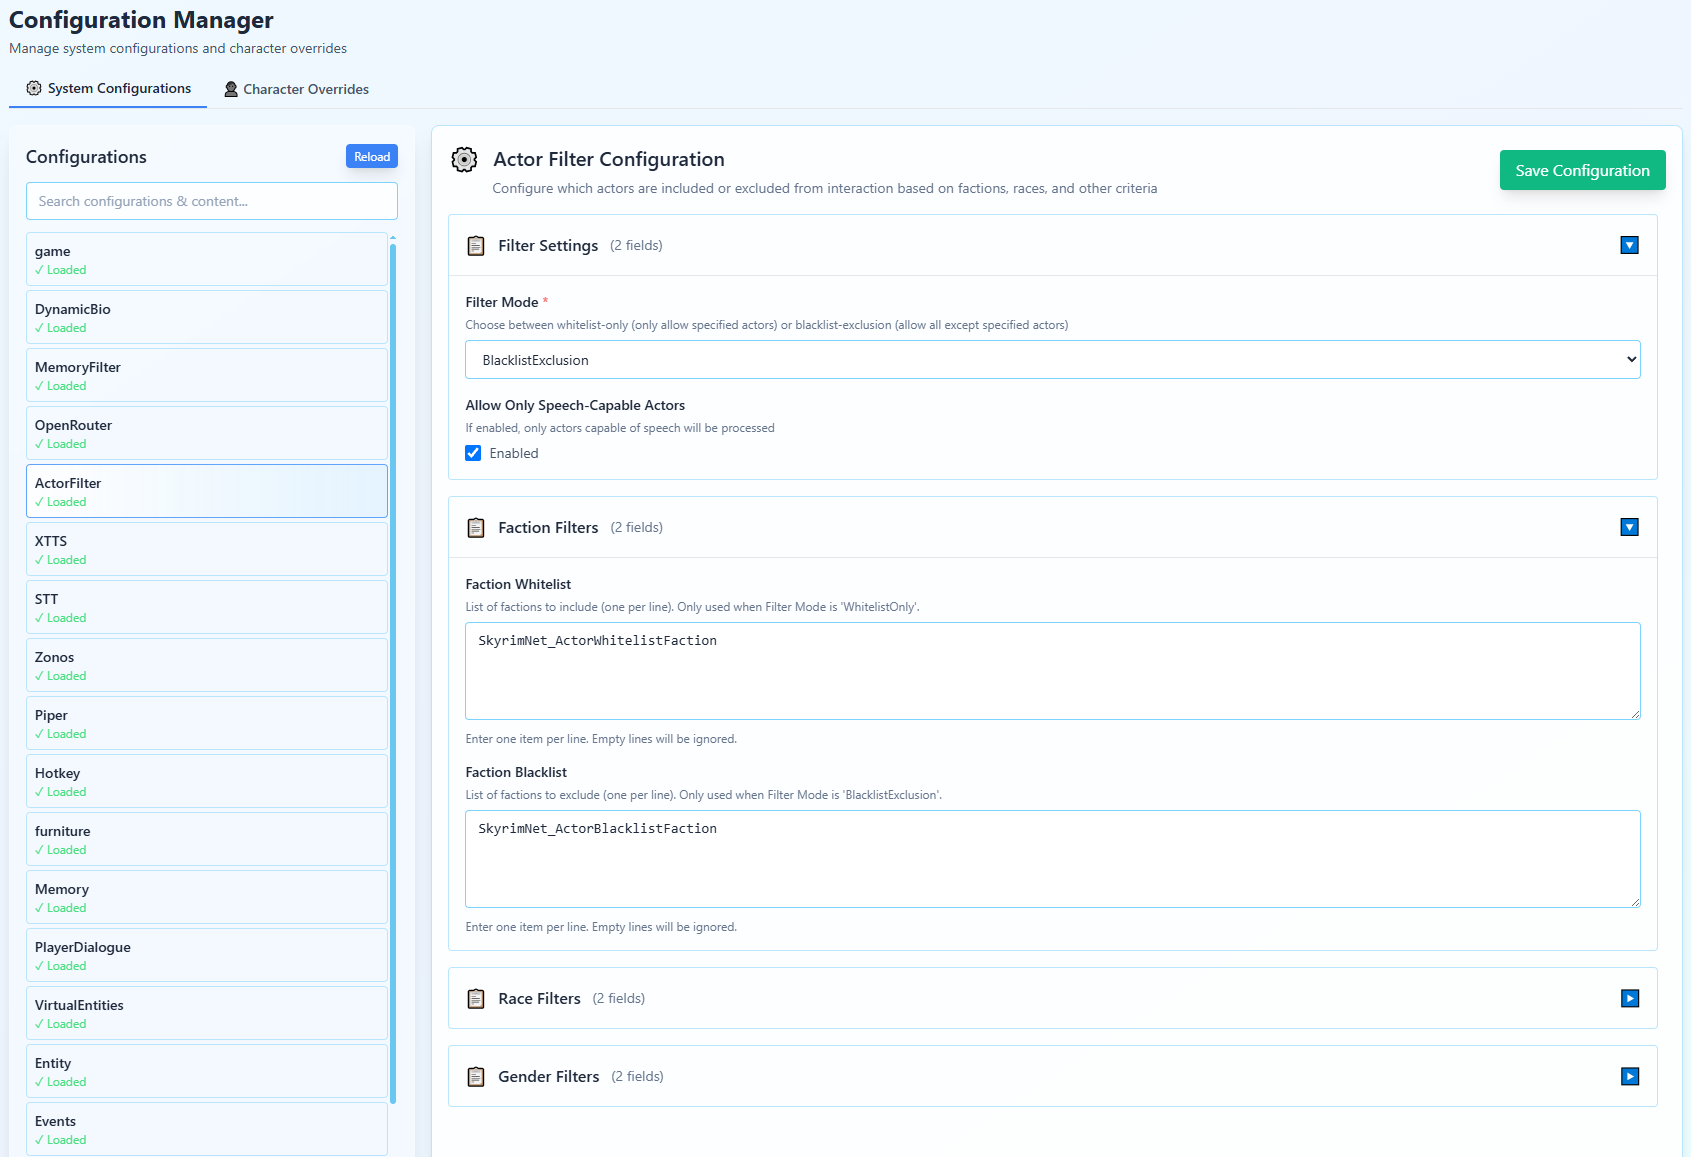This screenshot has height=1157, width=1691.
Task: Click the gear icon beside Actor Filter Configuration
Action: click(x=464, y=160)
